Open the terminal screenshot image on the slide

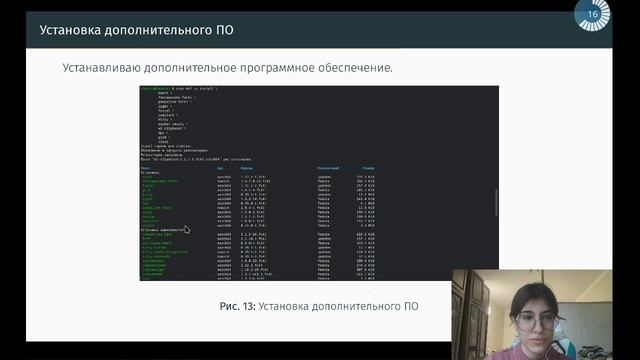click(319, 183)
